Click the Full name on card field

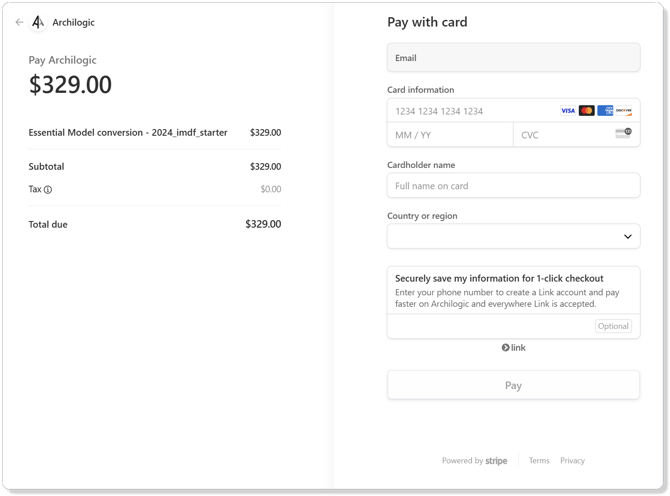(x=513, y=186)
